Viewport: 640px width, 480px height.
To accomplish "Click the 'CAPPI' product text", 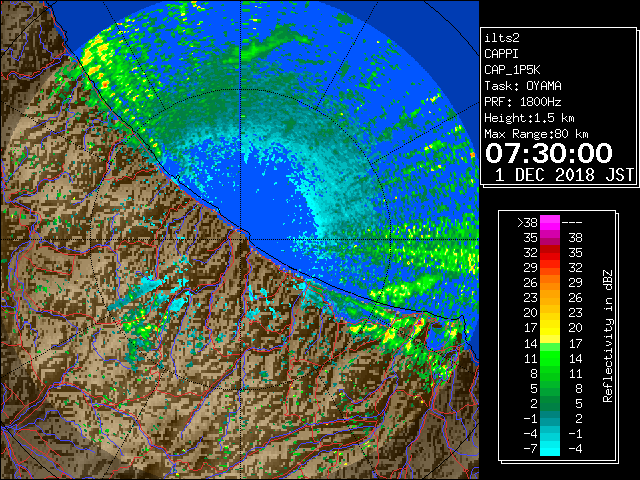I will point(501,54).
